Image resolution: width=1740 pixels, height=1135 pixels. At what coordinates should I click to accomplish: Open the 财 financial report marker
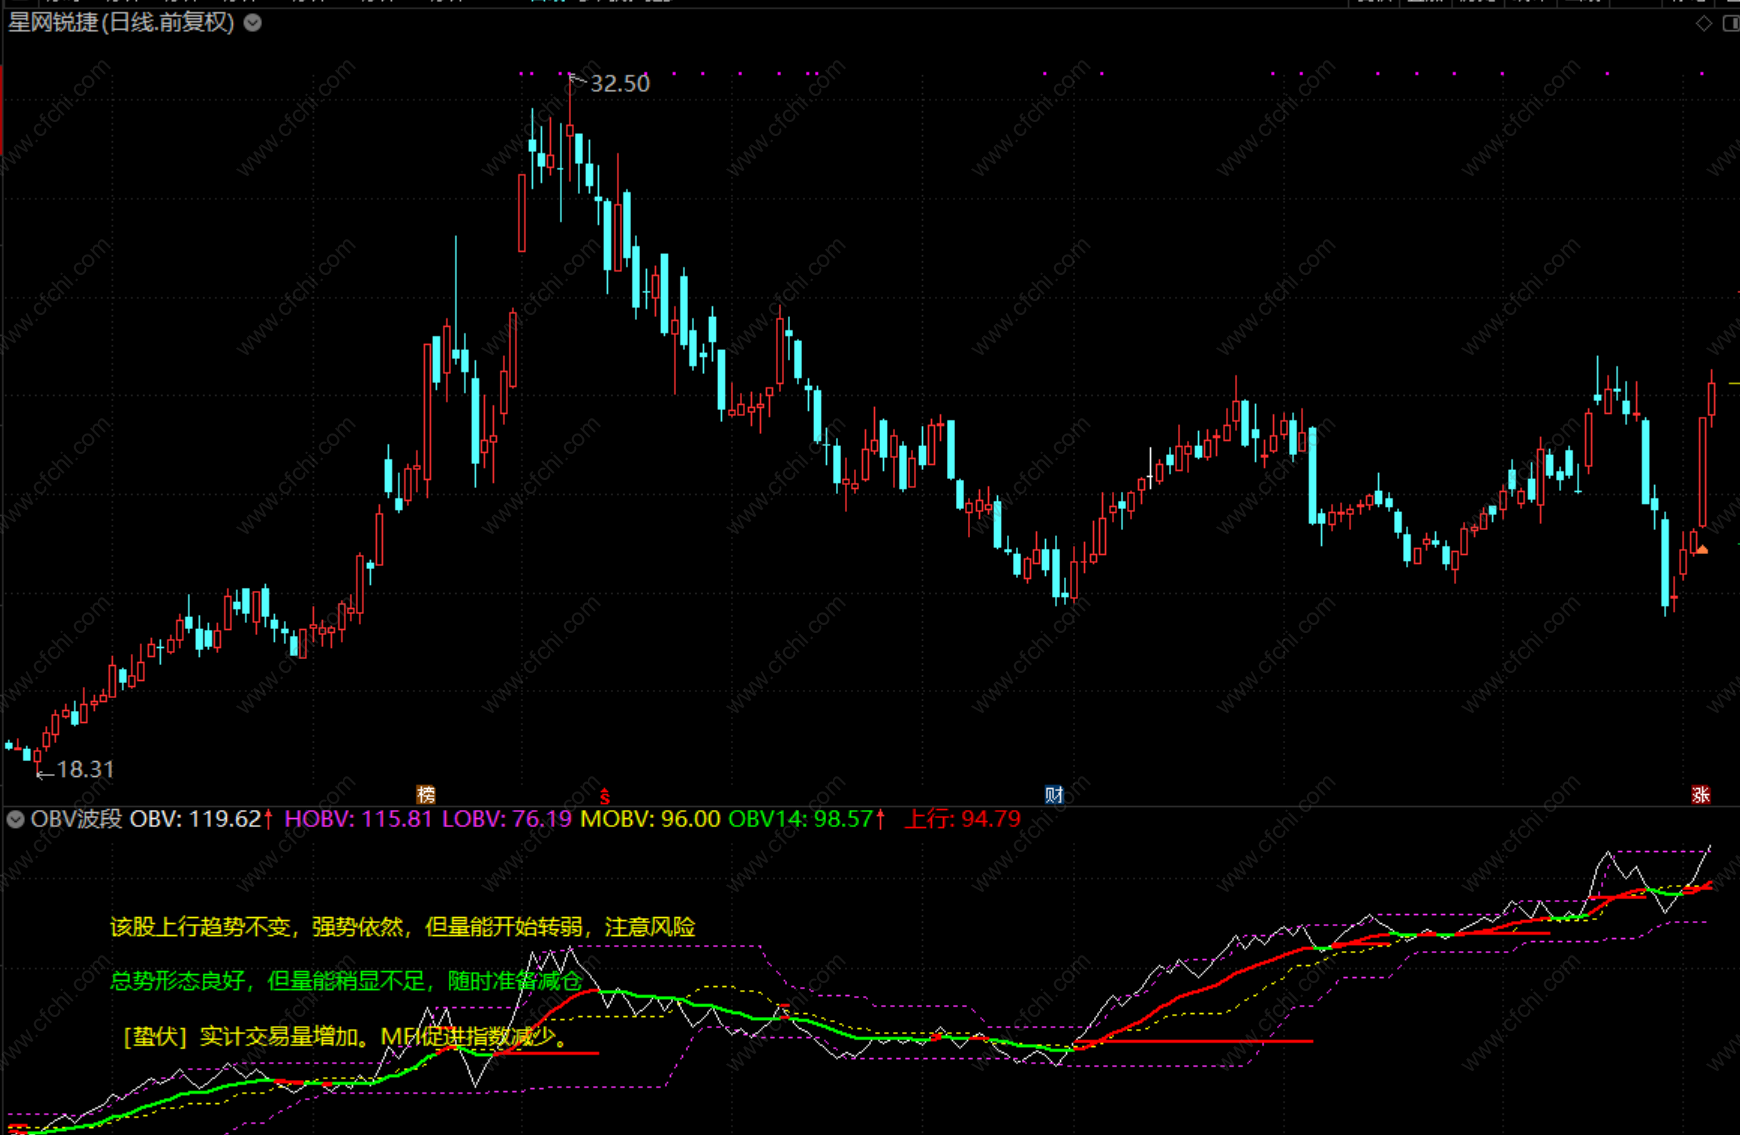pyautogui.click(x=1054, y=795)
